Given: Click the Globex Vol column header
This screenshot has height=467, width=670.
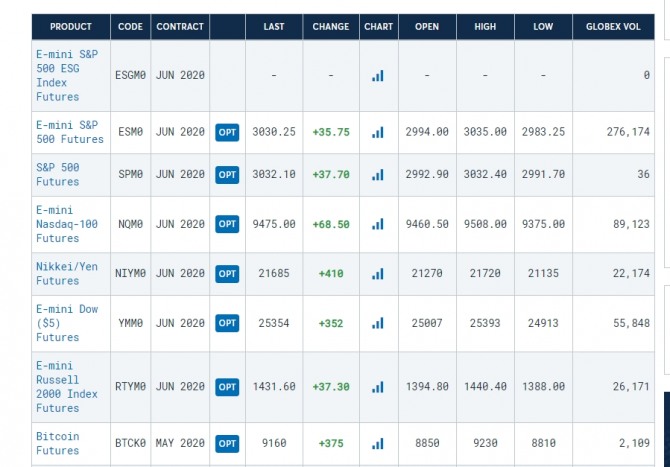Looking at the screenshot, I should tap(613, 27).
